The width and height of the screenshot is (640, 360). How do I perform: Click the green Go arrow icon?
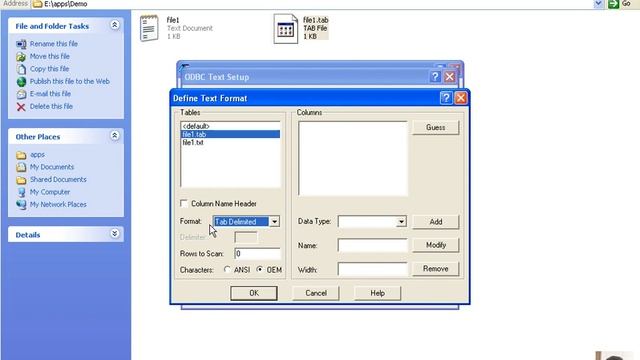[x=613, y=4]
